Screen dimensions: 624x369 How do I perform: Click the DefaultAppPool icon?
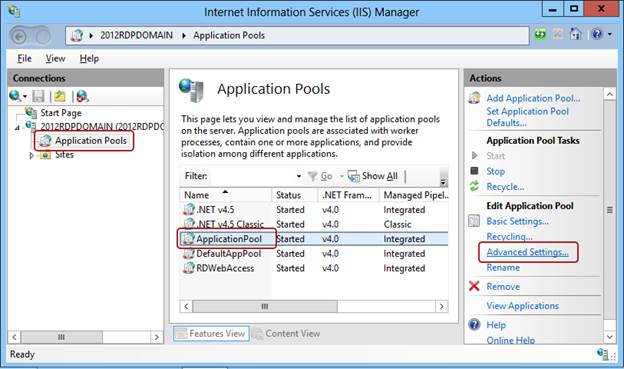pyautogui.click(x=189, y=254)
